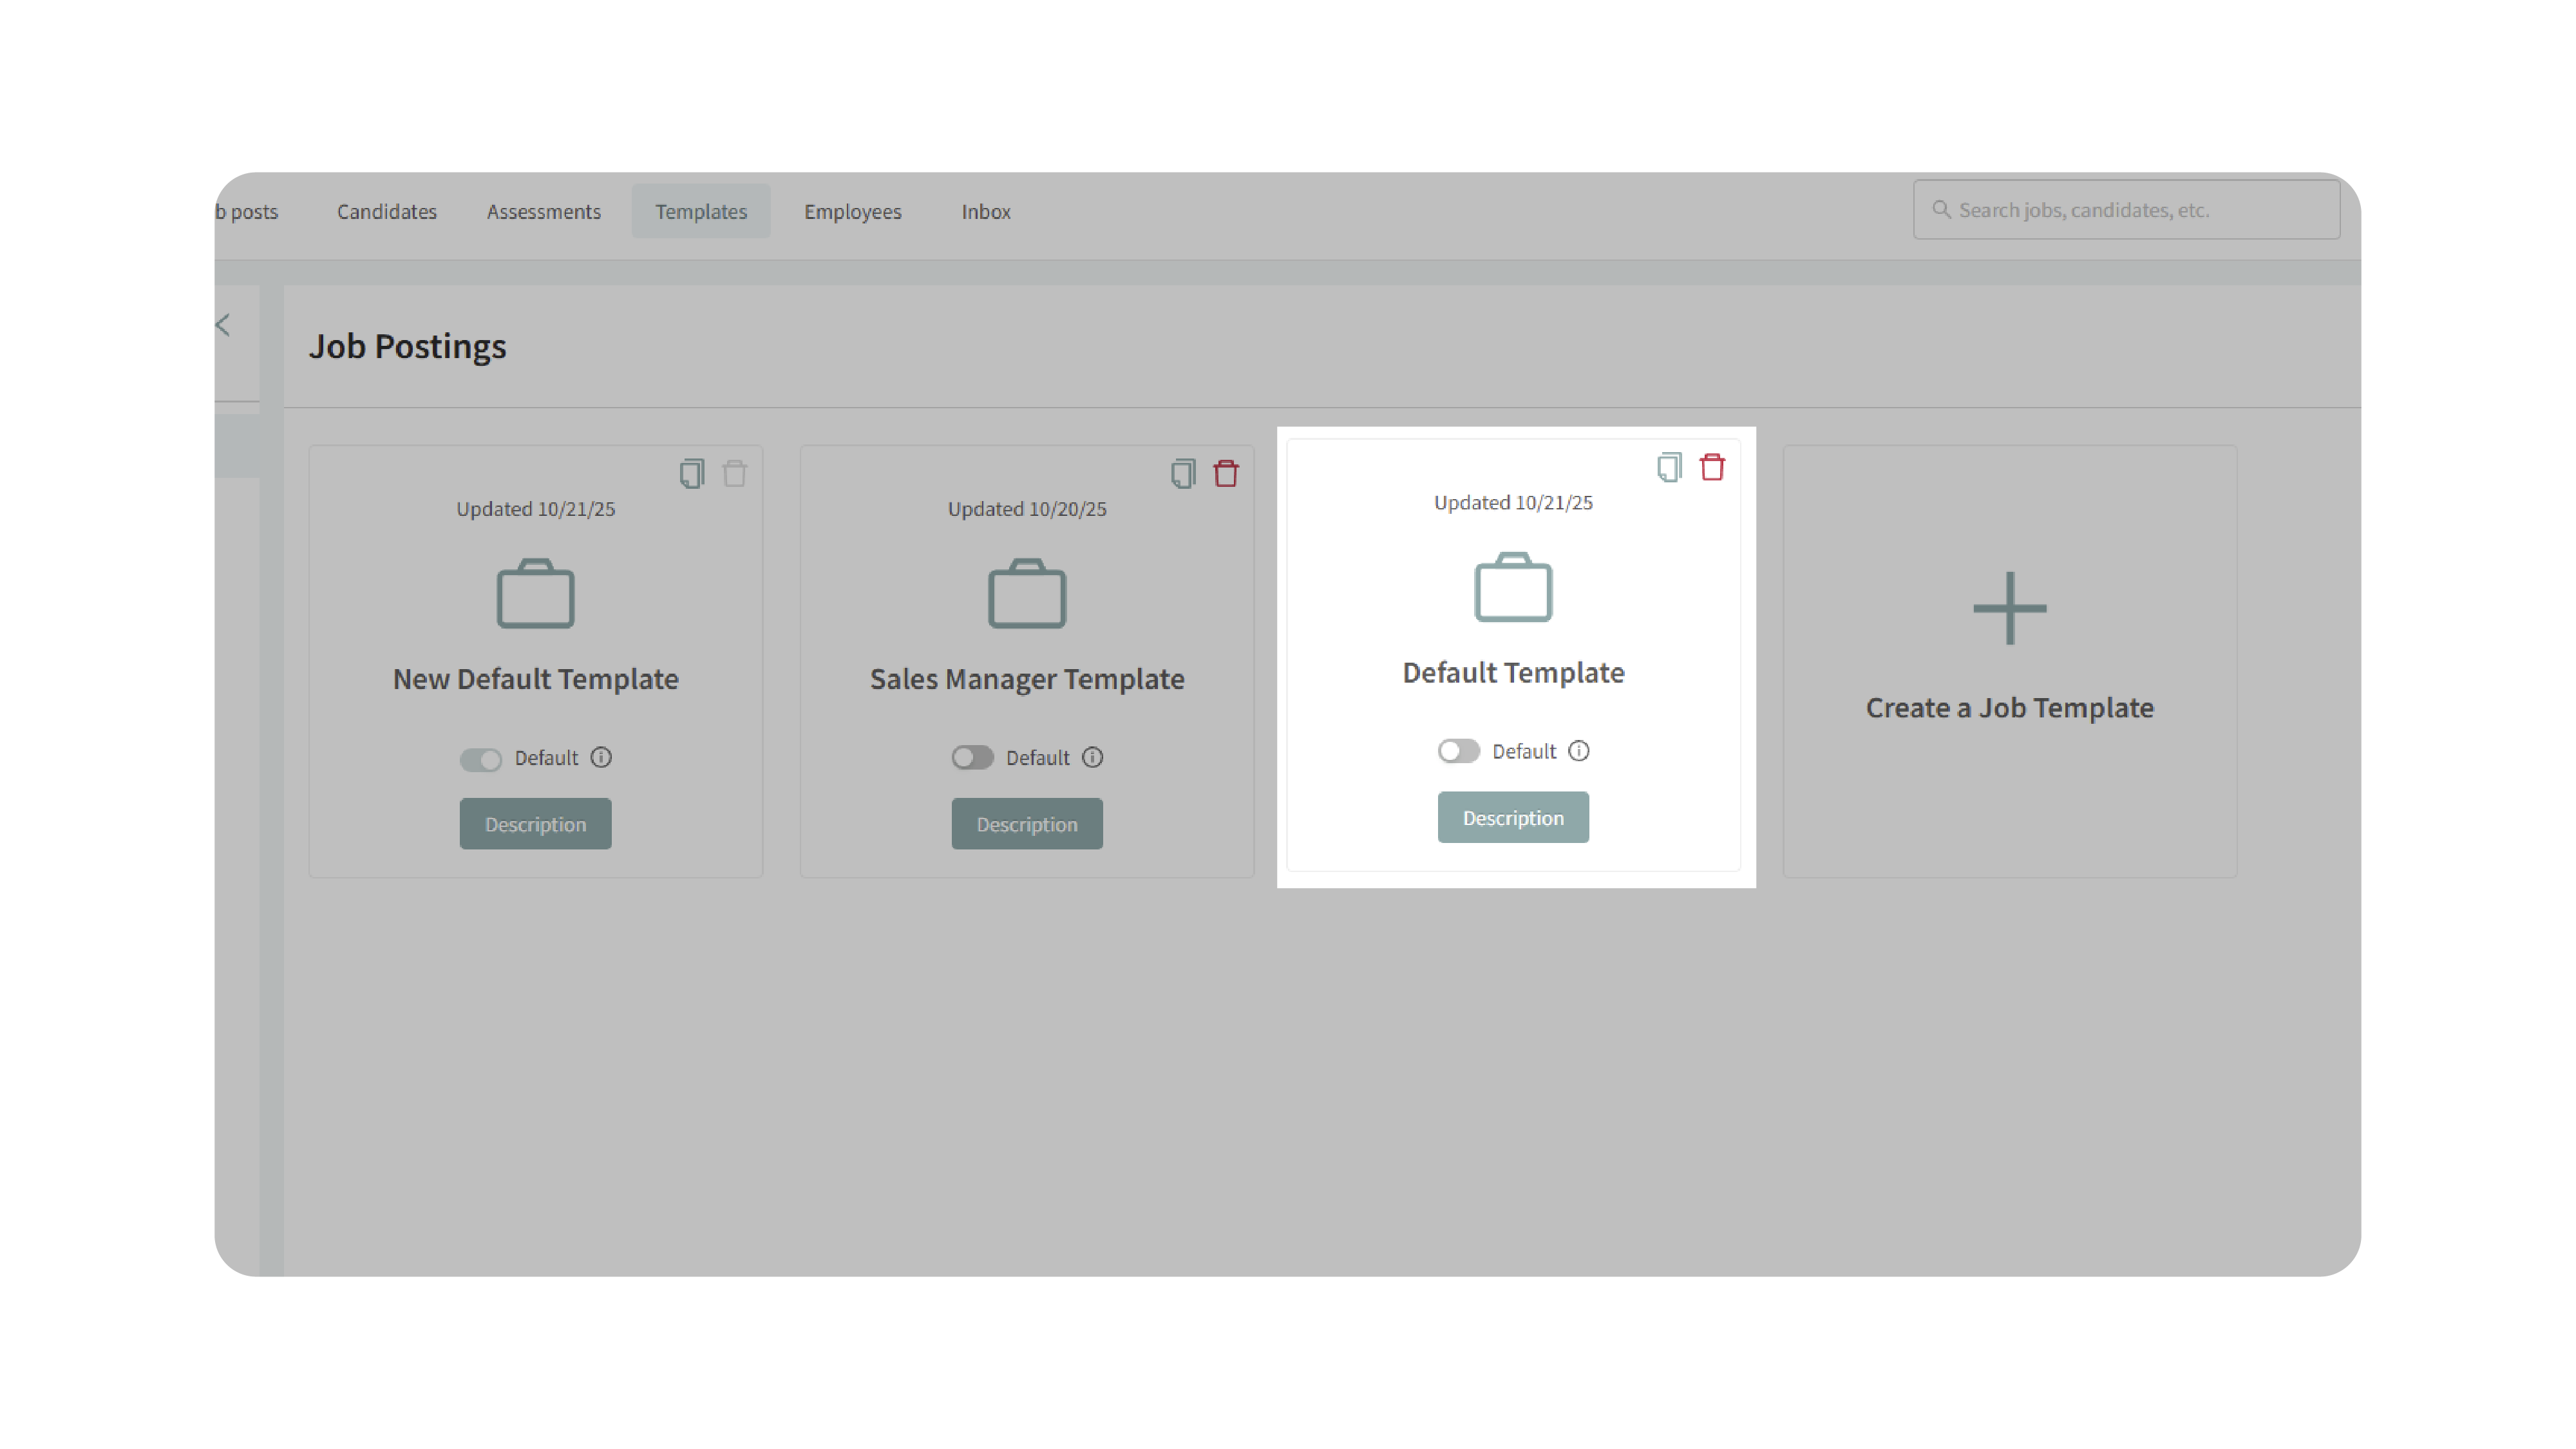Copy the highlighted Default Template
2576x1449 pixels.
click(x=1668, y=467)
